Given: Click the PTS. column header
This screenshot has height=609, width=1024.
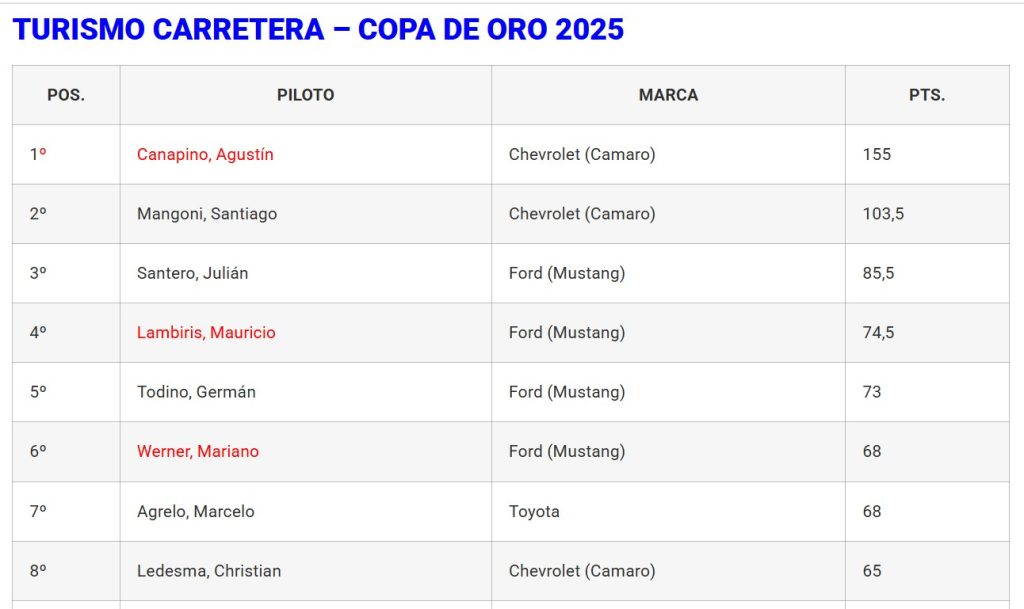Looking at the screenshot, I should click(927, 96).
